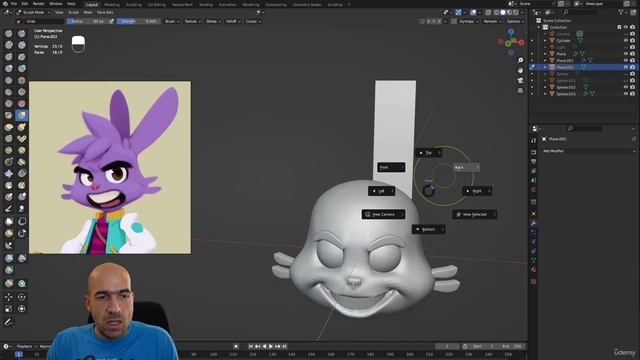The image size is (640, 360).
Task: Jump to timeline end frame button
Action: [284, 347]
